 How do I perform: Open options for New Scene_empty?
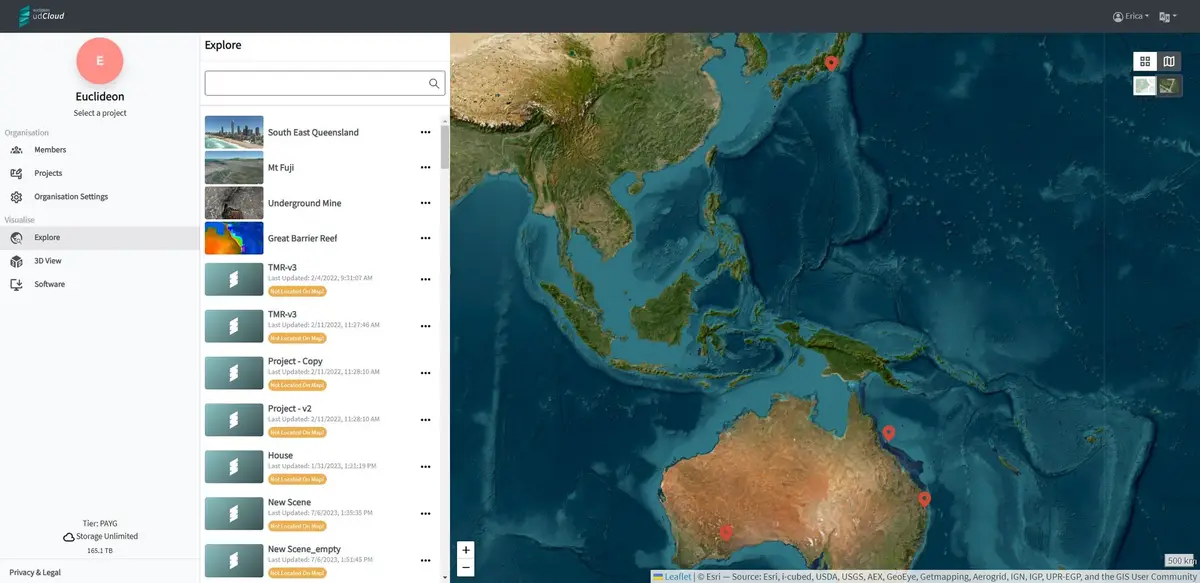pyautogui.click(x=426, y=560)
